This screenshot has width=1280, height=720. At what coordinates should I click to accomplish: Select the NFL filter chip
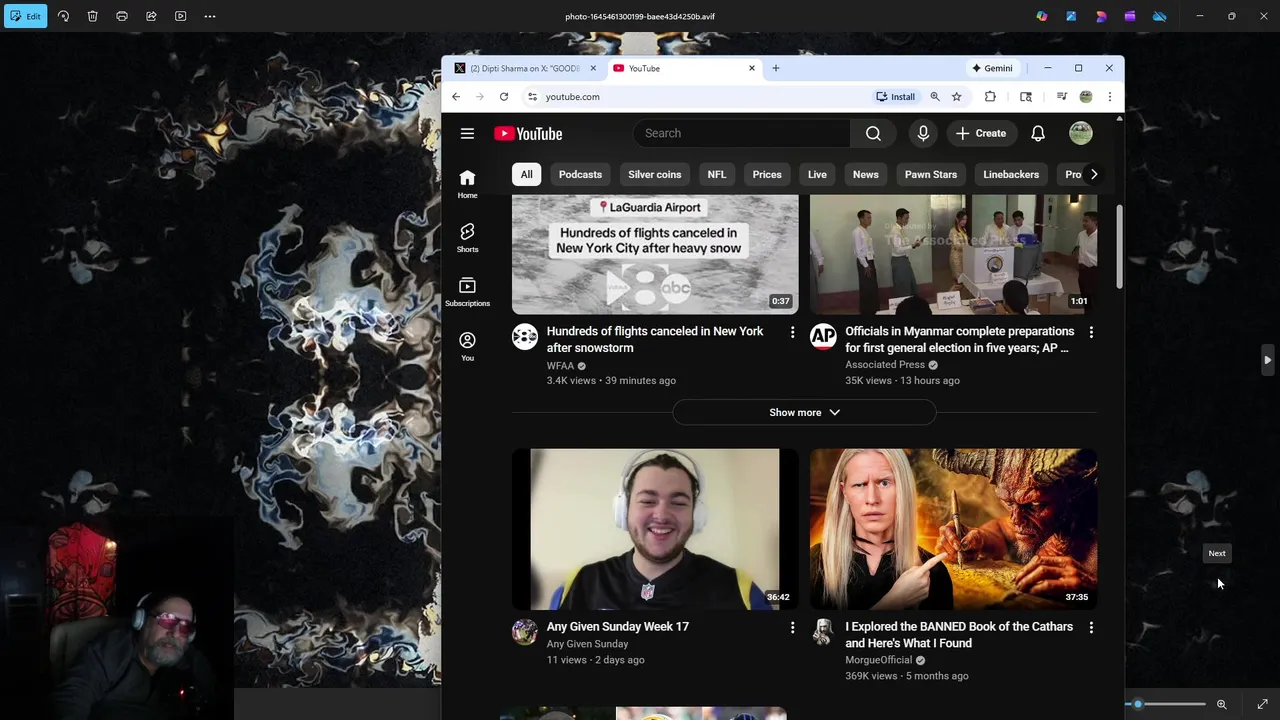point(717,174)
